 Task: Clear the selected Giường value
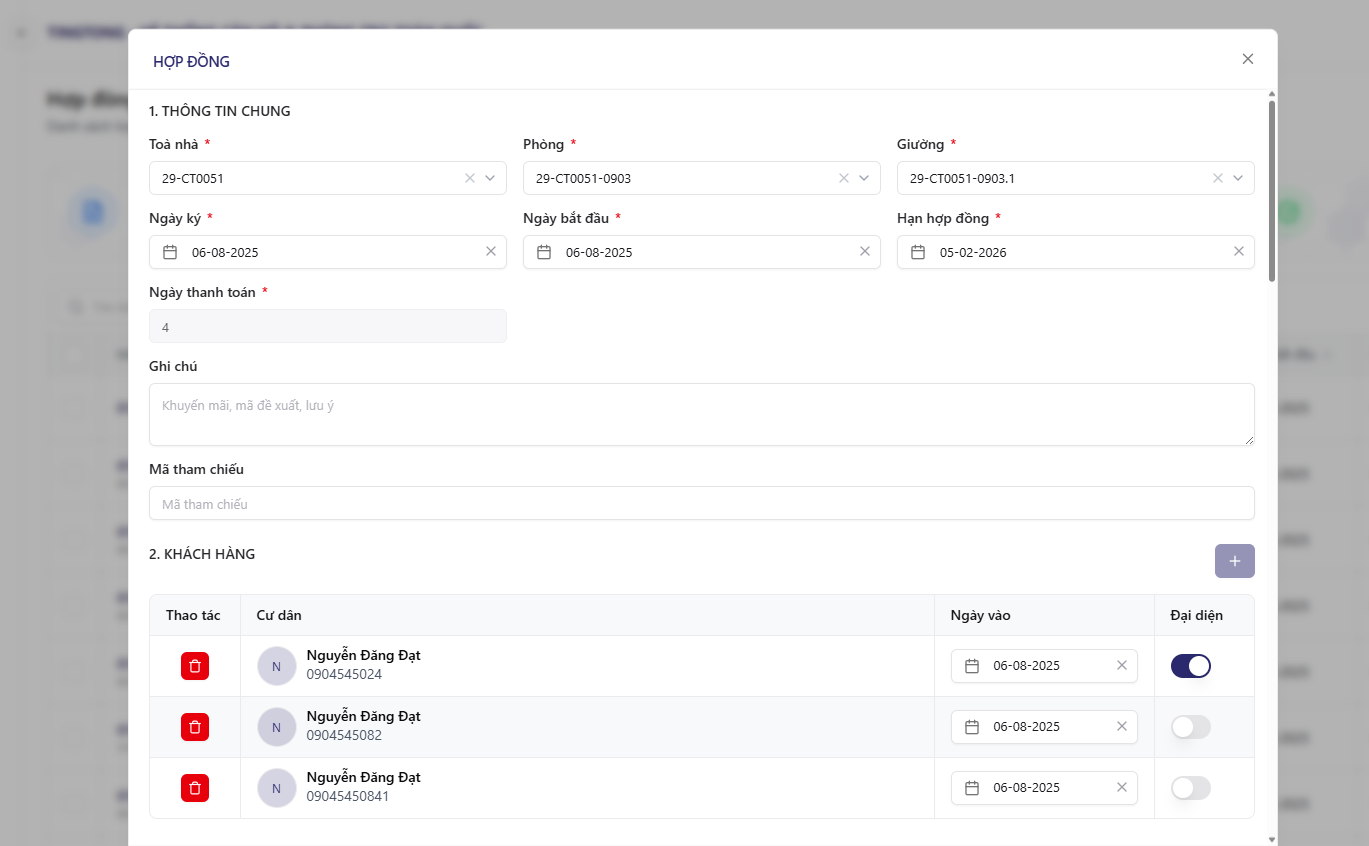1218,178
